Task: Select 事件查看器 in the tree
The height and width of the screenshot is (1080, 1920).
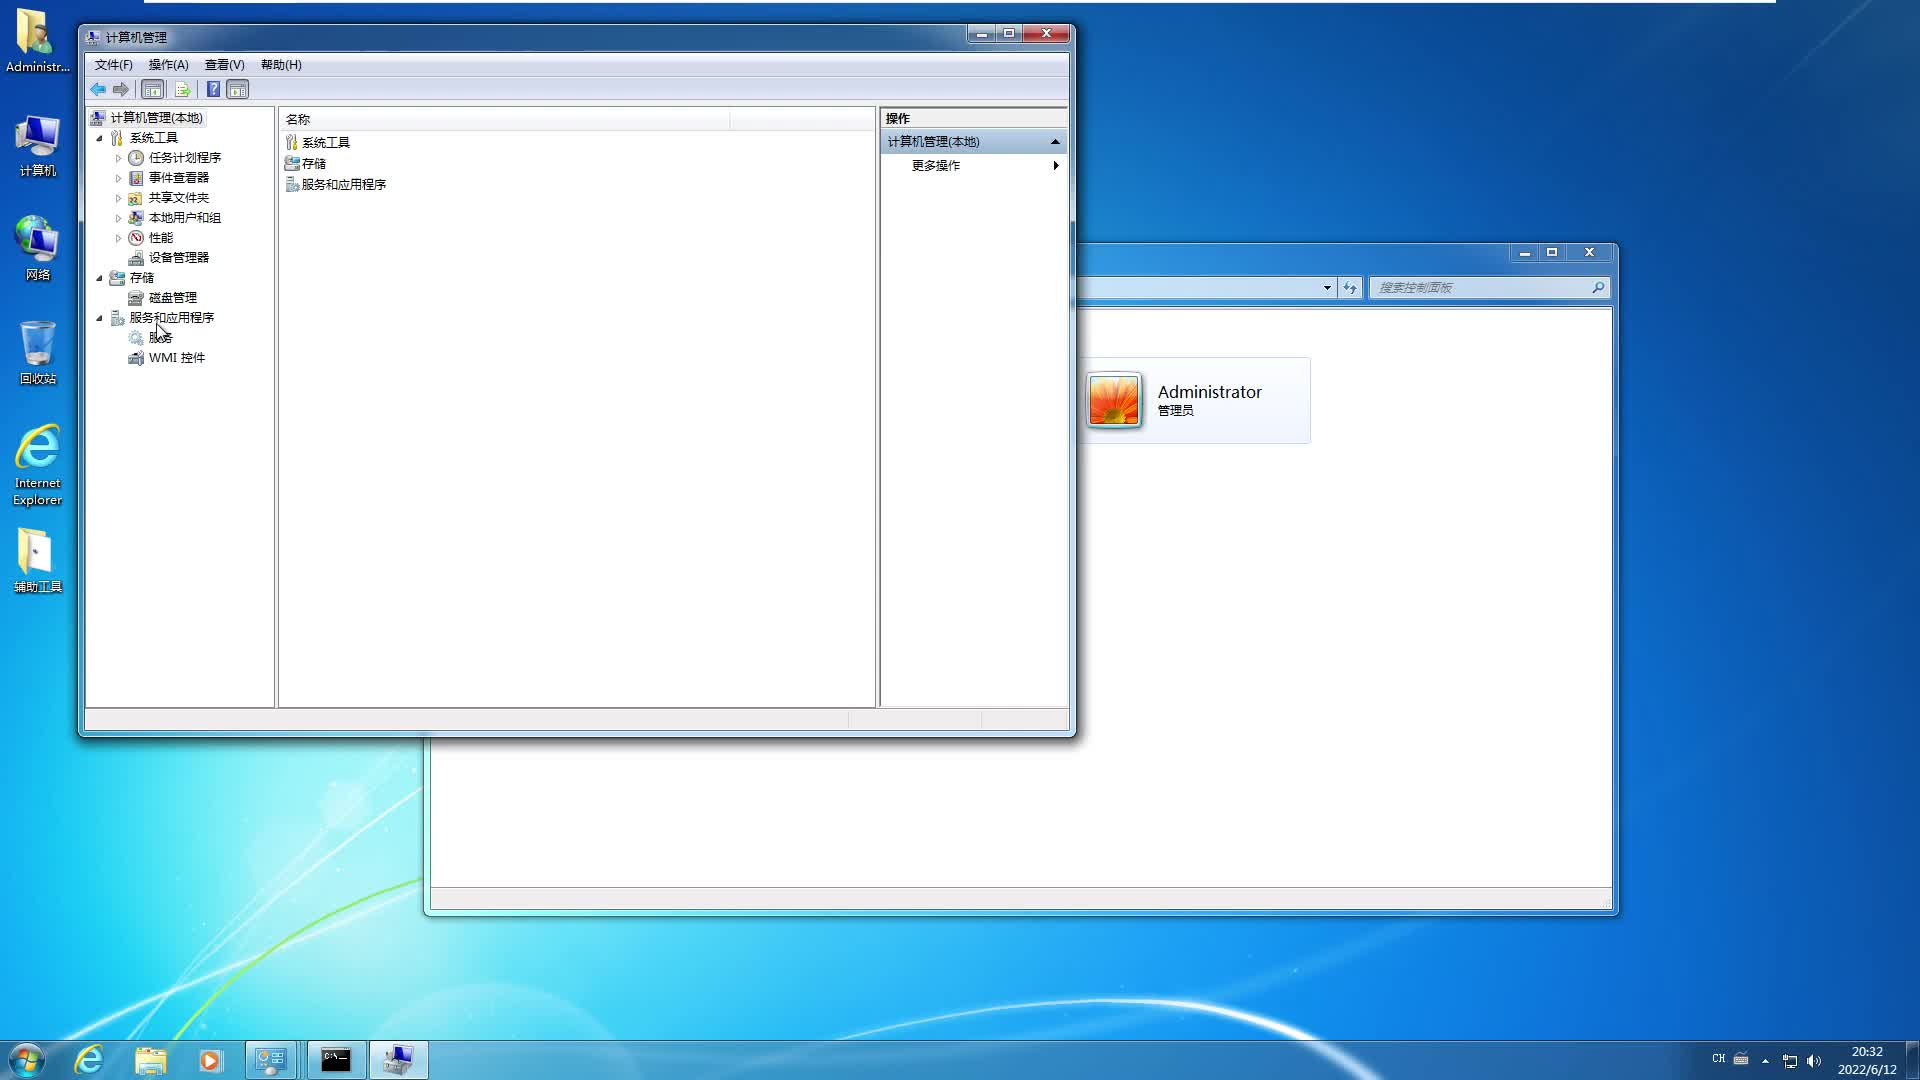Action: click(179, 178)
